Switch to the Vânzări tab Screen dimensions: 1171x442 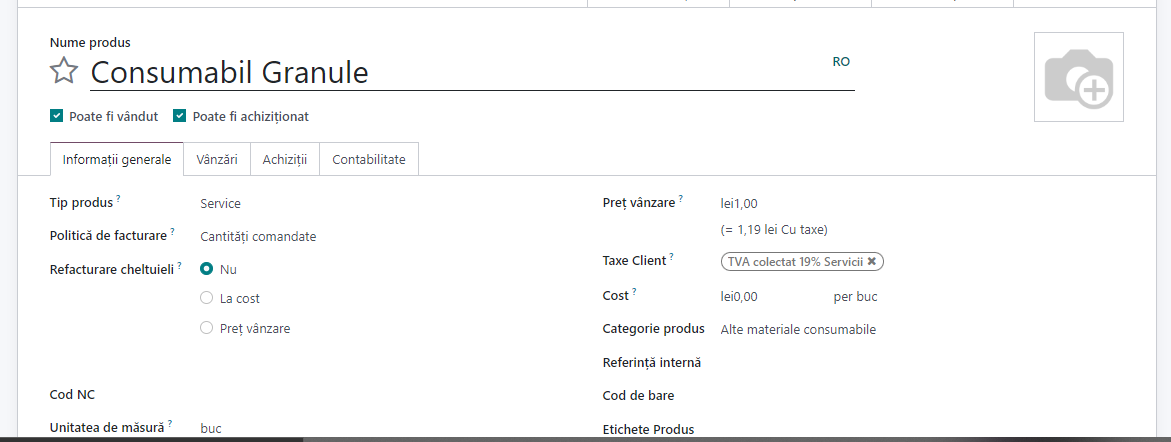(217, 159)
